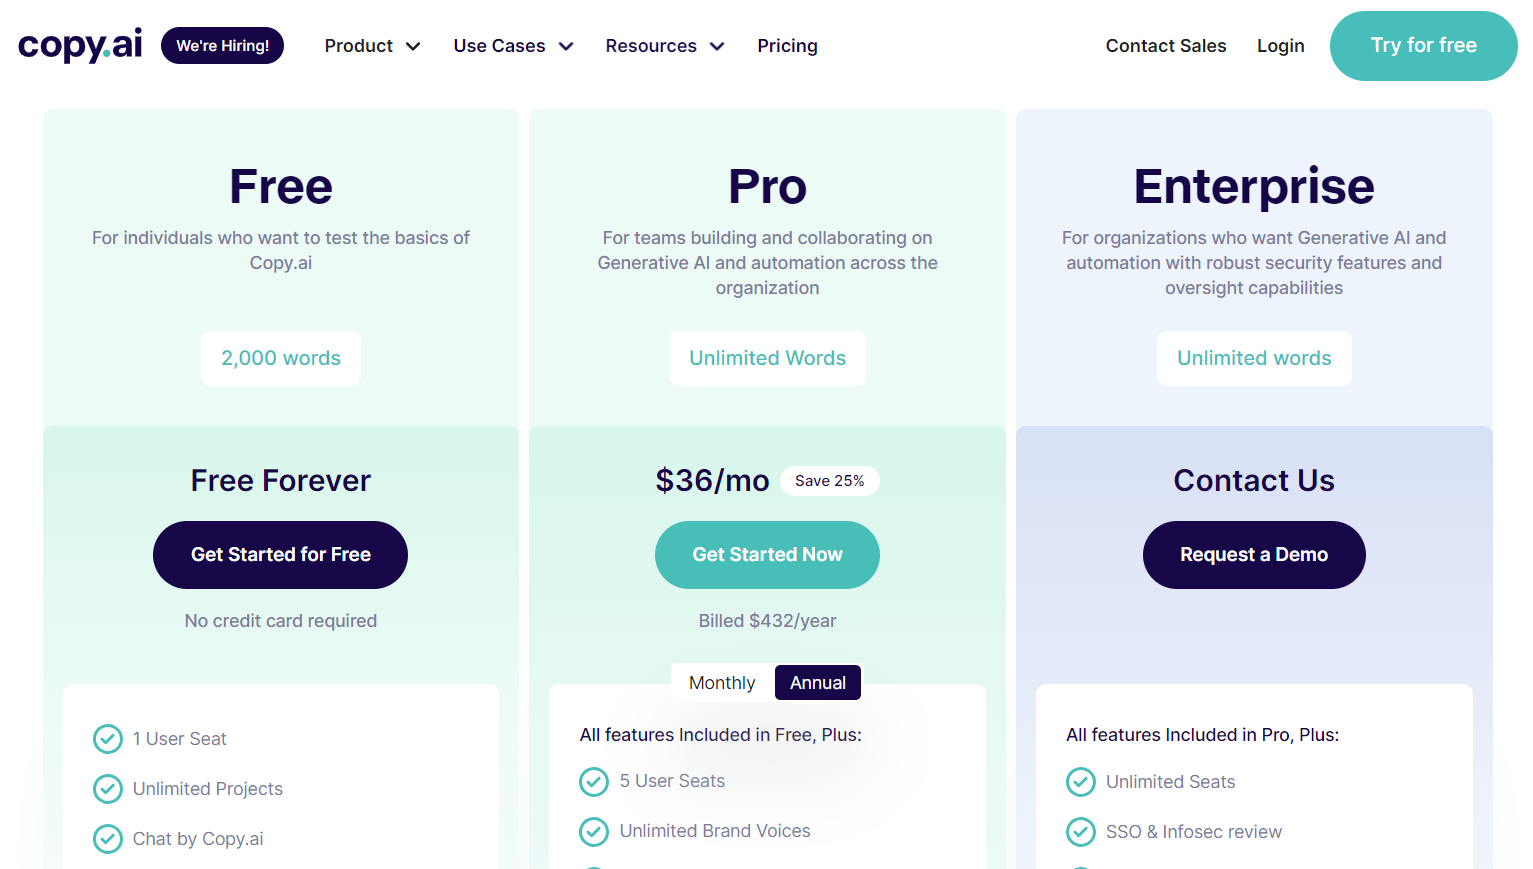Click the copy.ai logo
This screenshot has height=869, width=1533.
coord(80,45)
